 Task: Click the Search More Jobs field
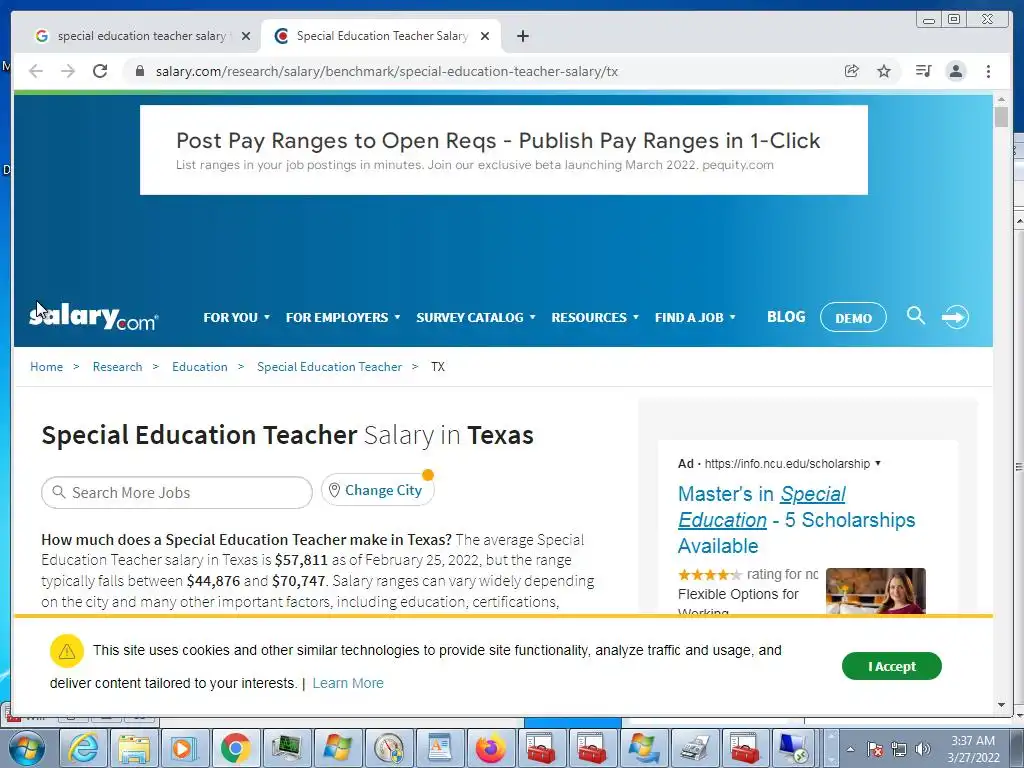[177, 492]
